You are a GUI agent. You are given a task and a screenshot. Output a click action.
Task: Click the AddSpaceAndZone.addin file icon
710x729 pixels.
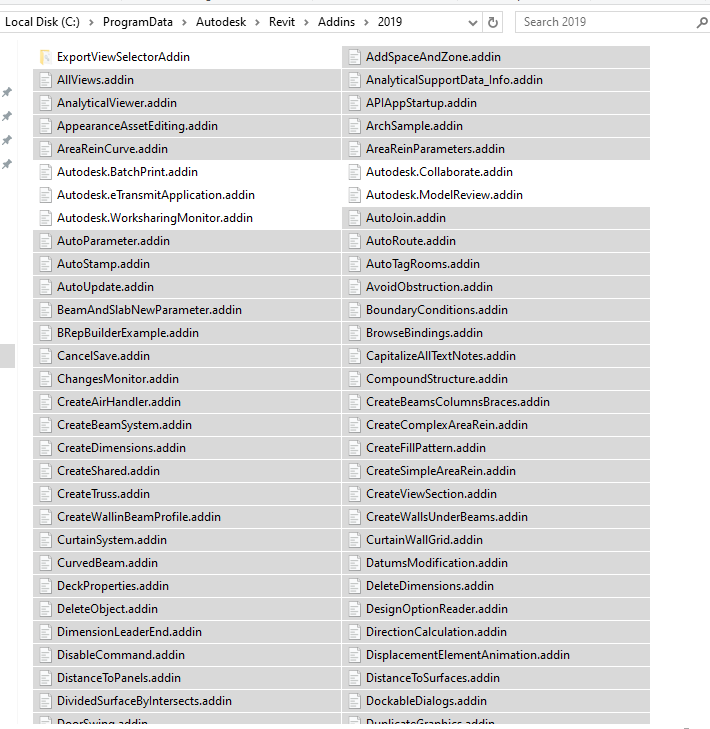coord(354,57)
